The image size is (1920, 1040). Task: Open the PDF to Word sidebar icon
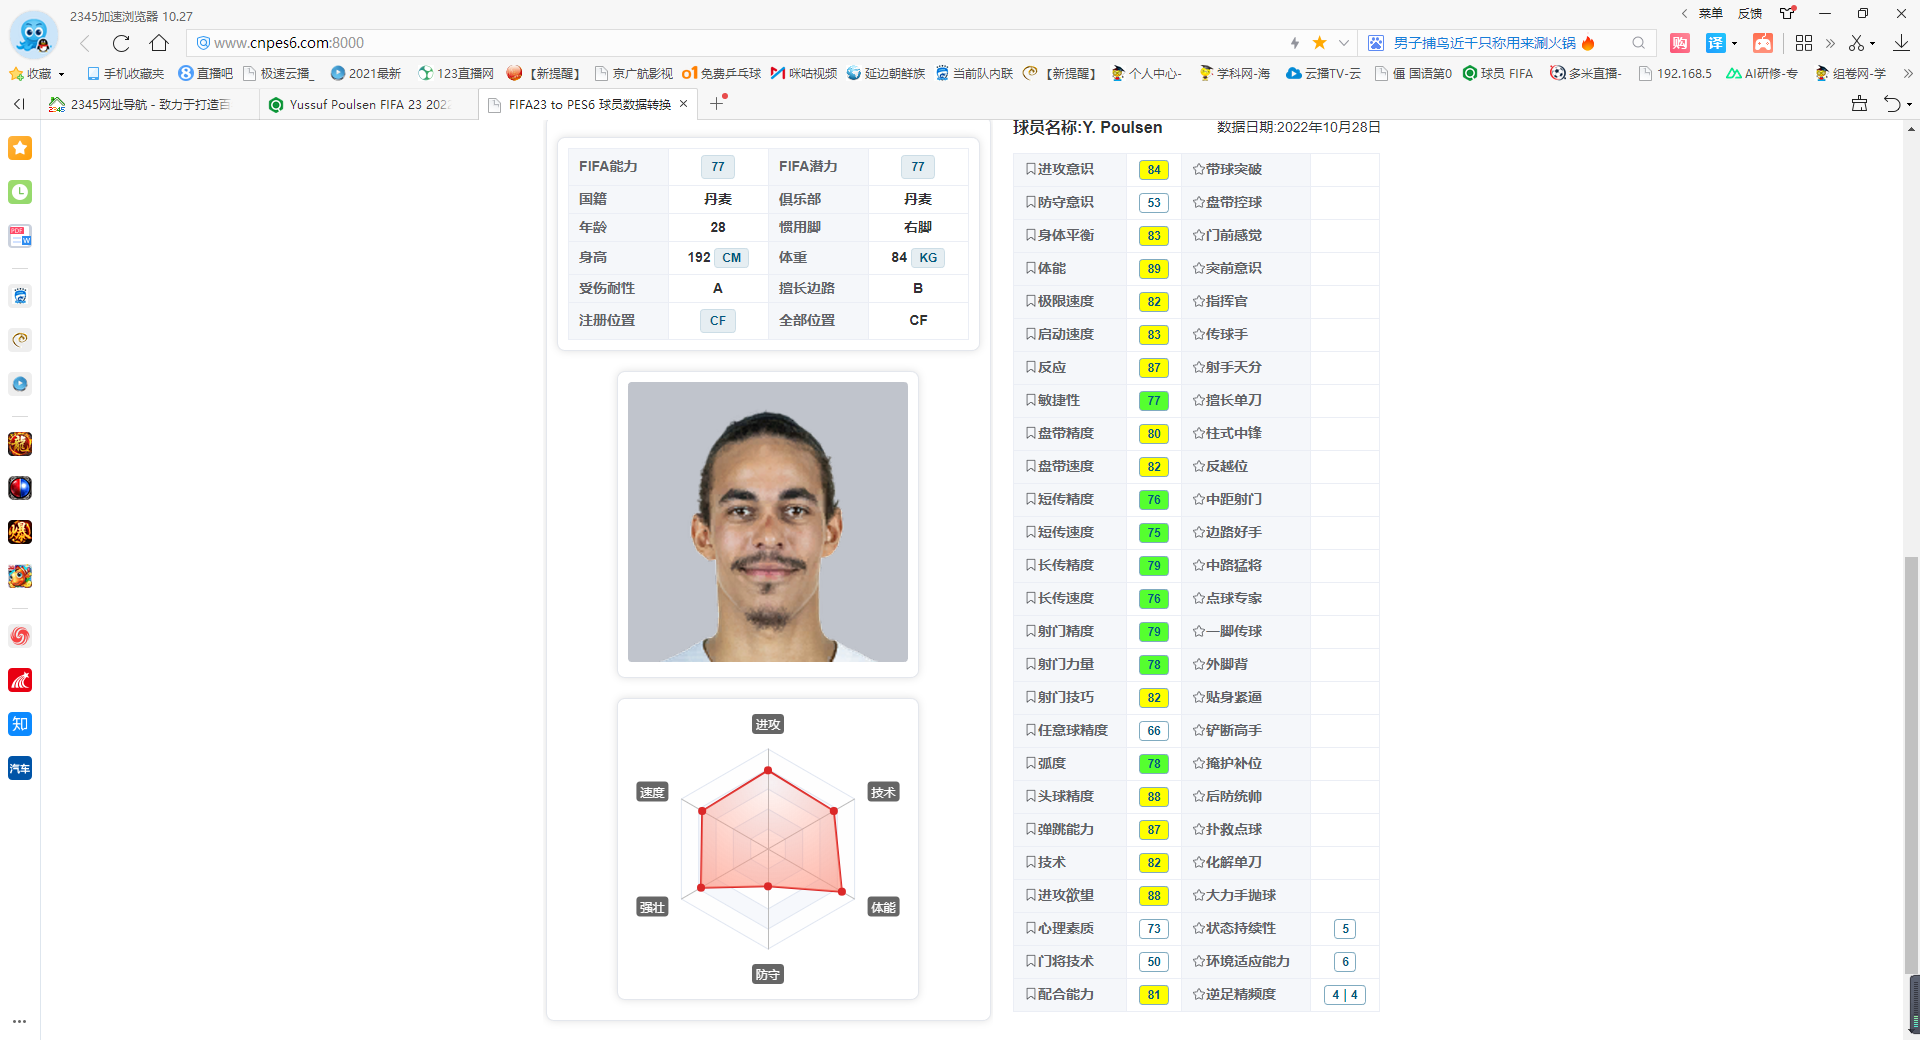point(20,236)
